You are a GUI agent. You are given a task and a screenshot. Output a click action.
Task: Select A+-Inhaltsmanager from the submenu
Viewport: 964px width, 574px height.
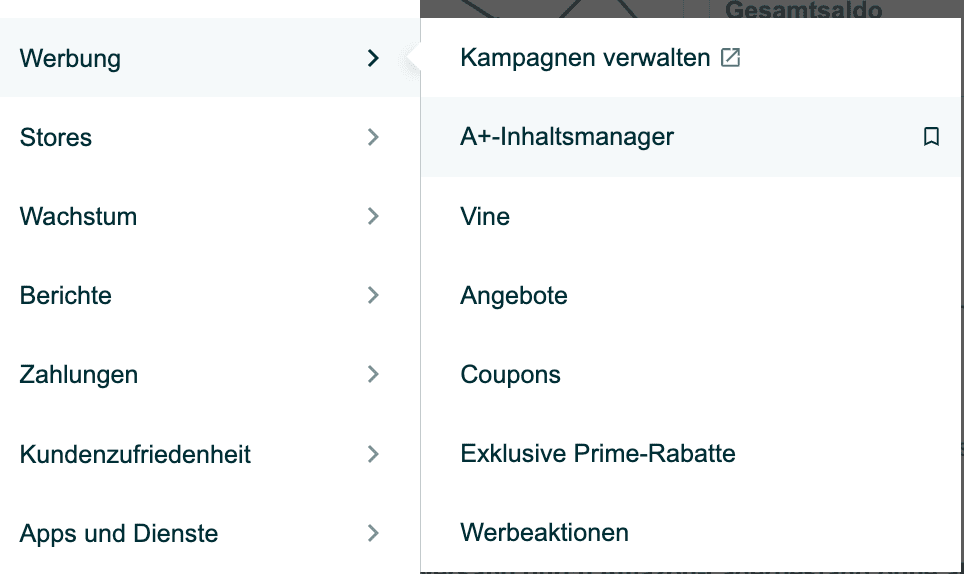pos(567,137)
